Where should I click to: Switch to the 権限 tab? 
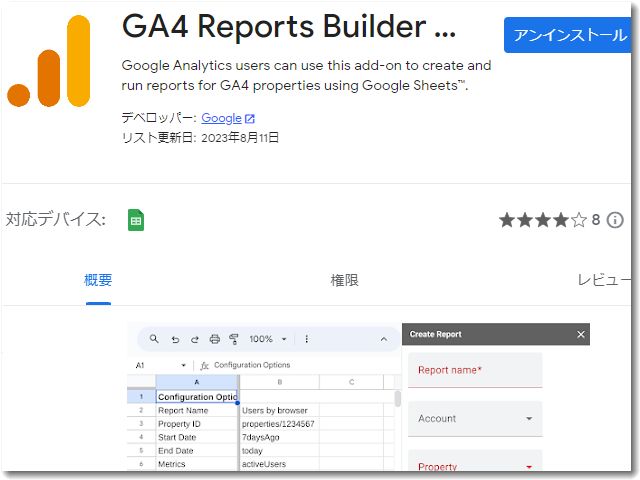point(344,280)
